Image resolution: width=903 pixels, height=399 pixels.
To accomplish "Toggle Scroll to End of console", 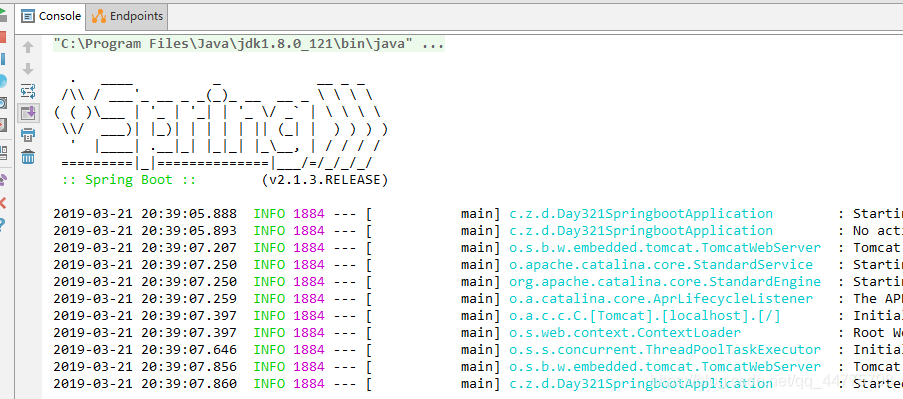I will pos(28,113).
